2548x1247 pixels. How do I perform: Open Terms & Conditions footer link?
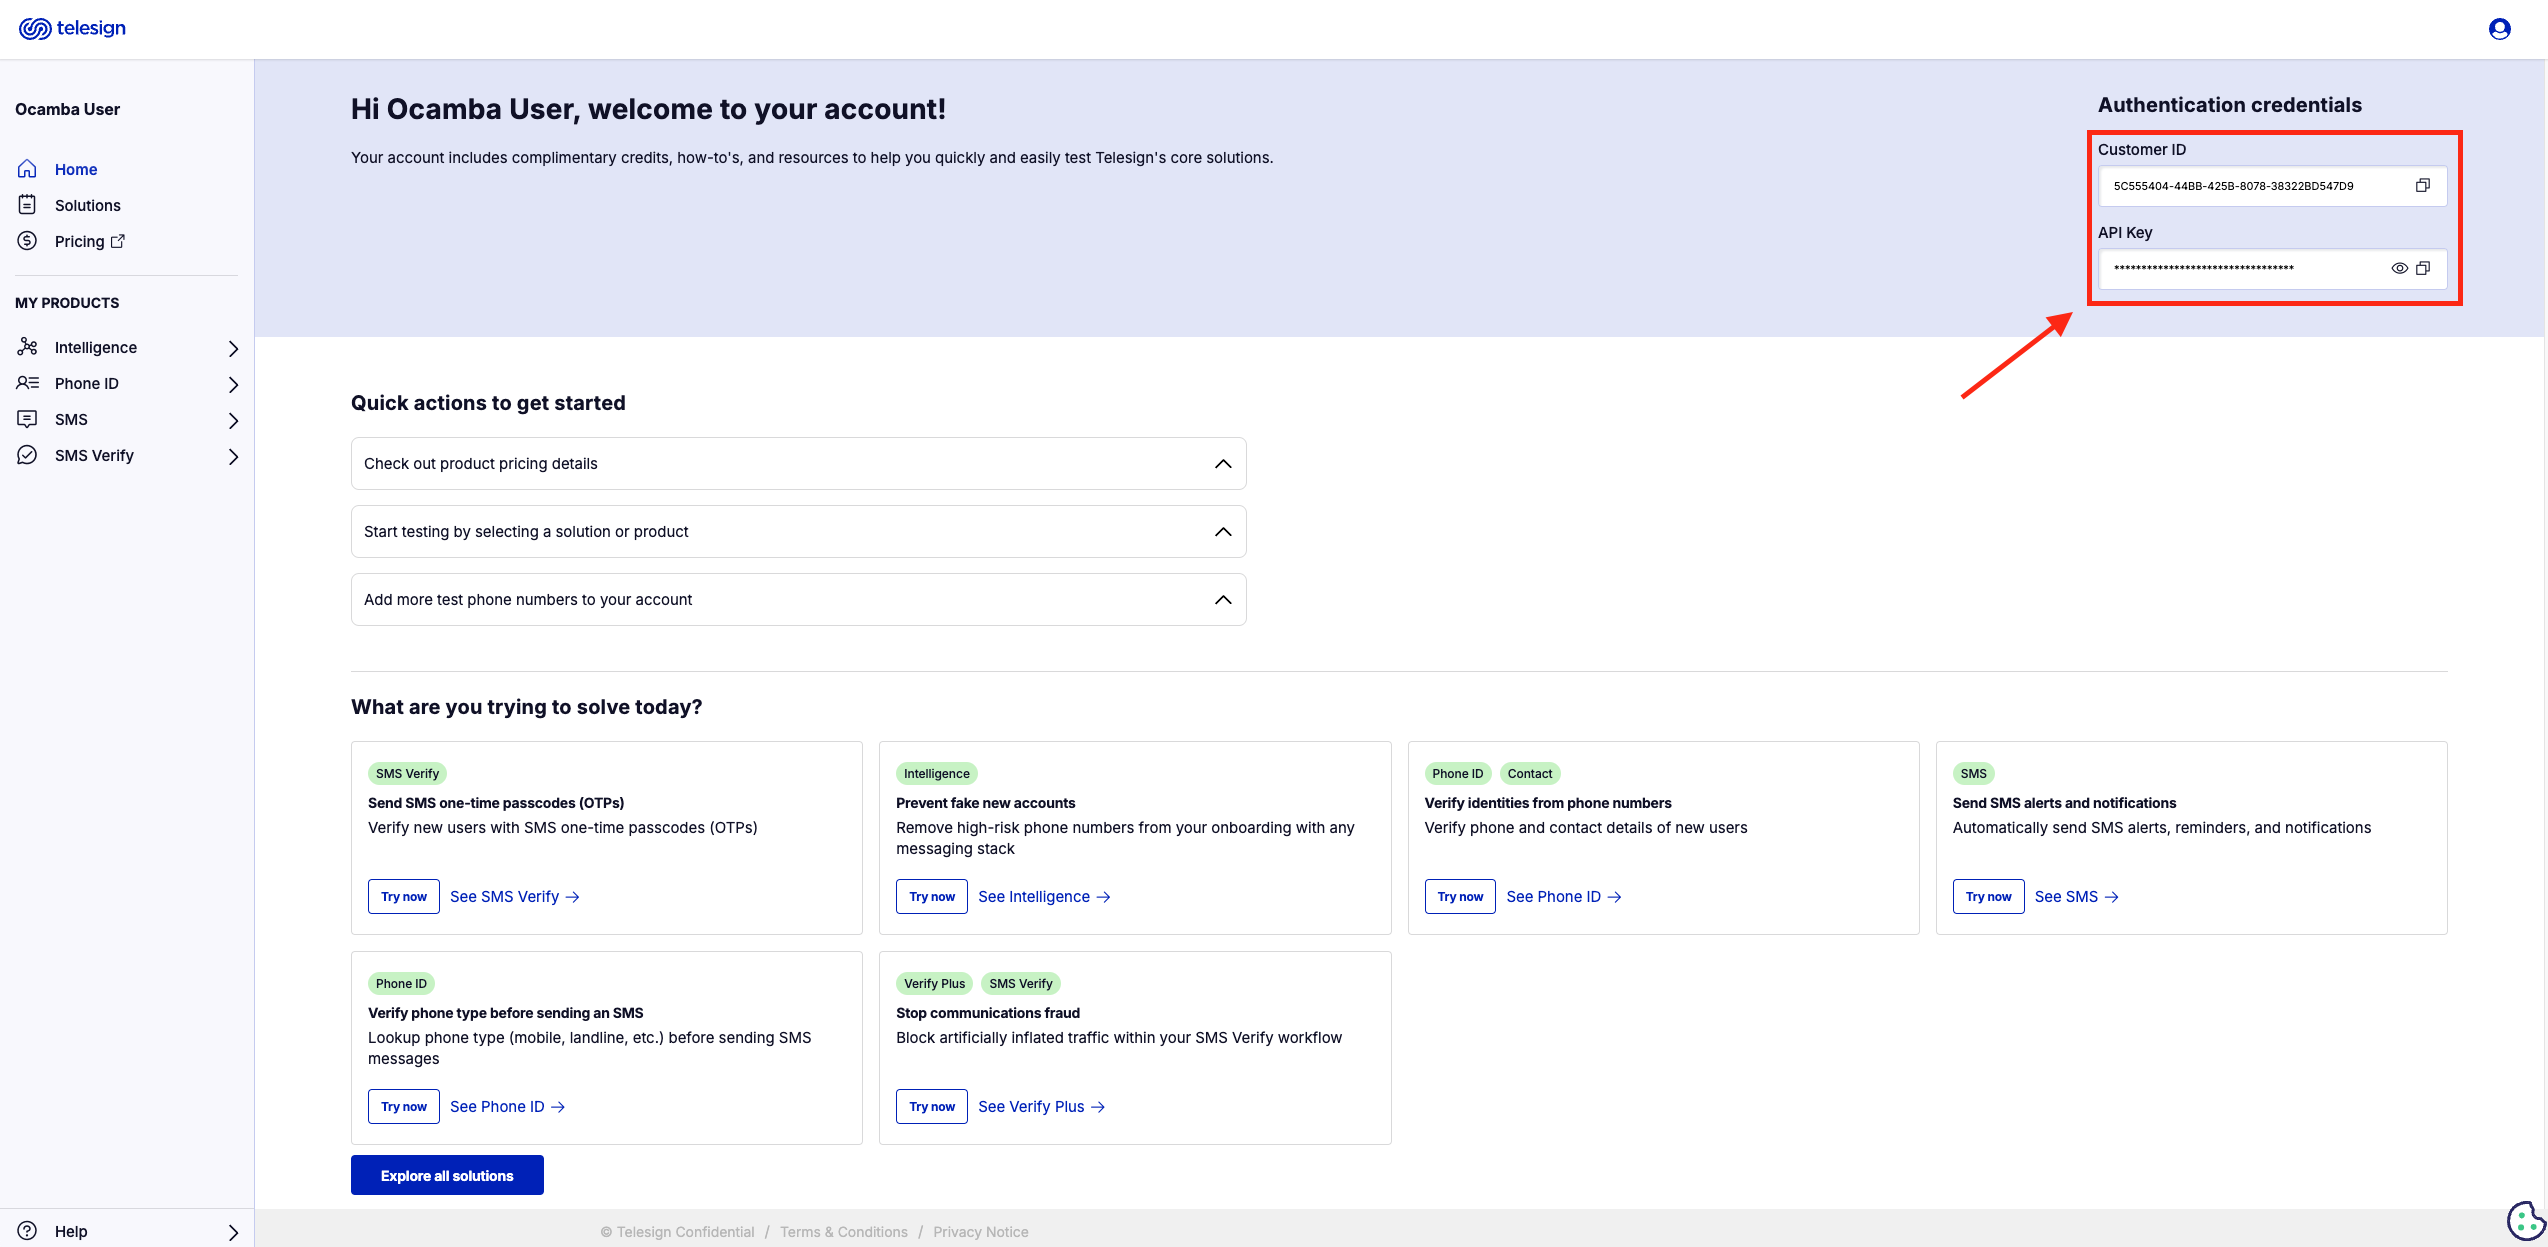[844, 1232]
